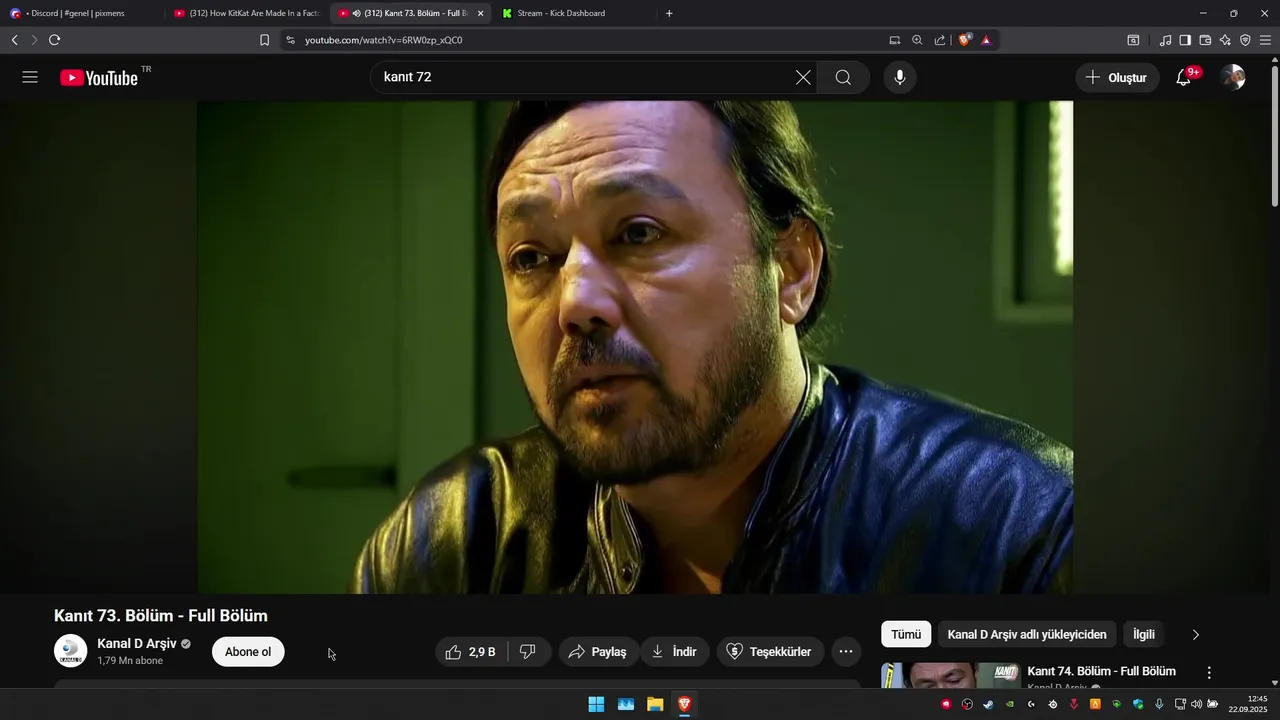Subscribe with the Abone ol button
Screen dimensions: 1280x720
(248, 652)
